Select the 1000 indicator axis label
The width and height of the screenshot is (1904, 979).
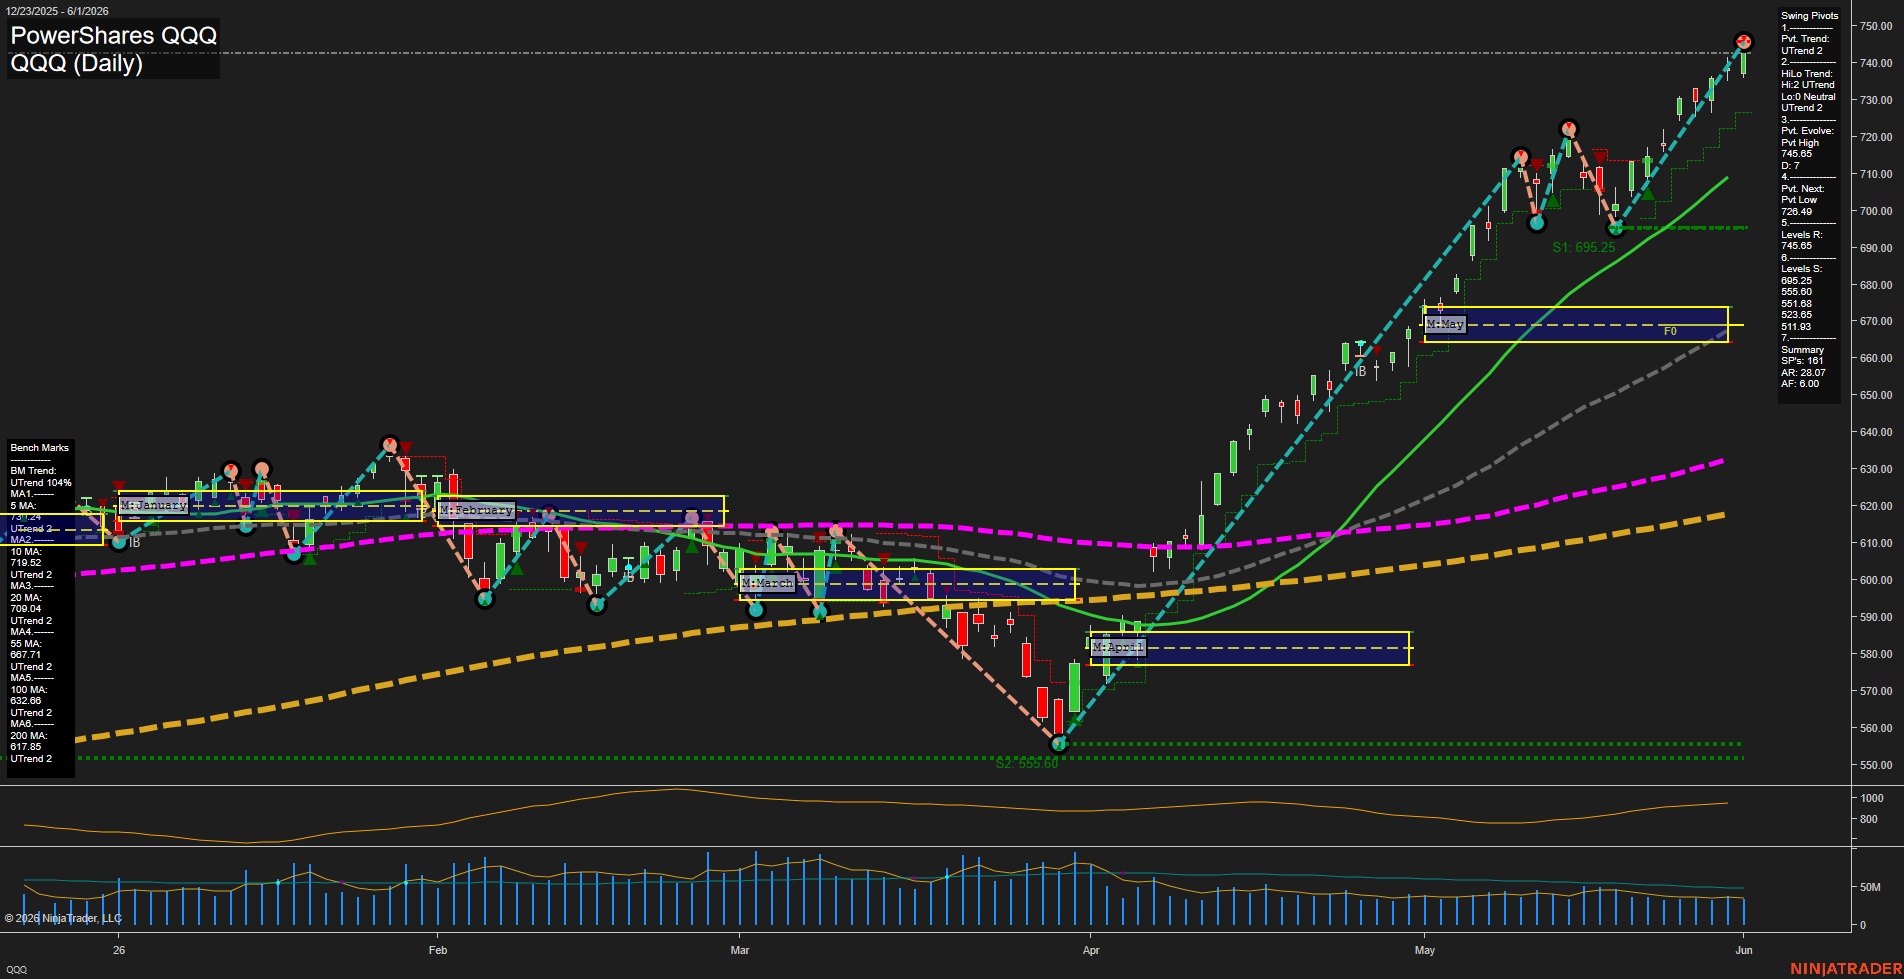[1872, 798]
